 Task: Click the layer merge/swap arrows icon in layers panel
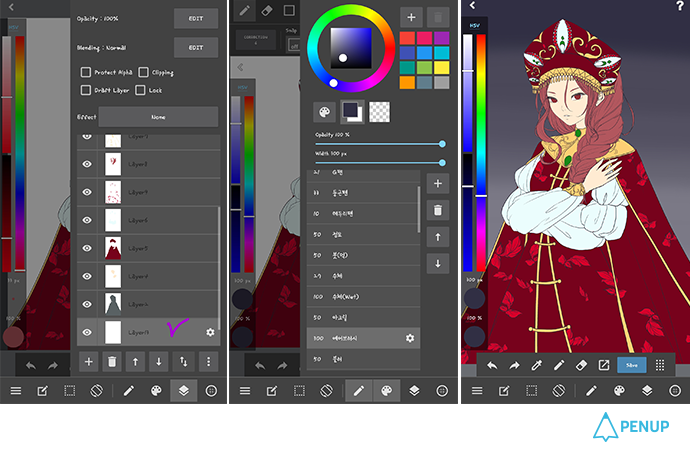point(184,362)
